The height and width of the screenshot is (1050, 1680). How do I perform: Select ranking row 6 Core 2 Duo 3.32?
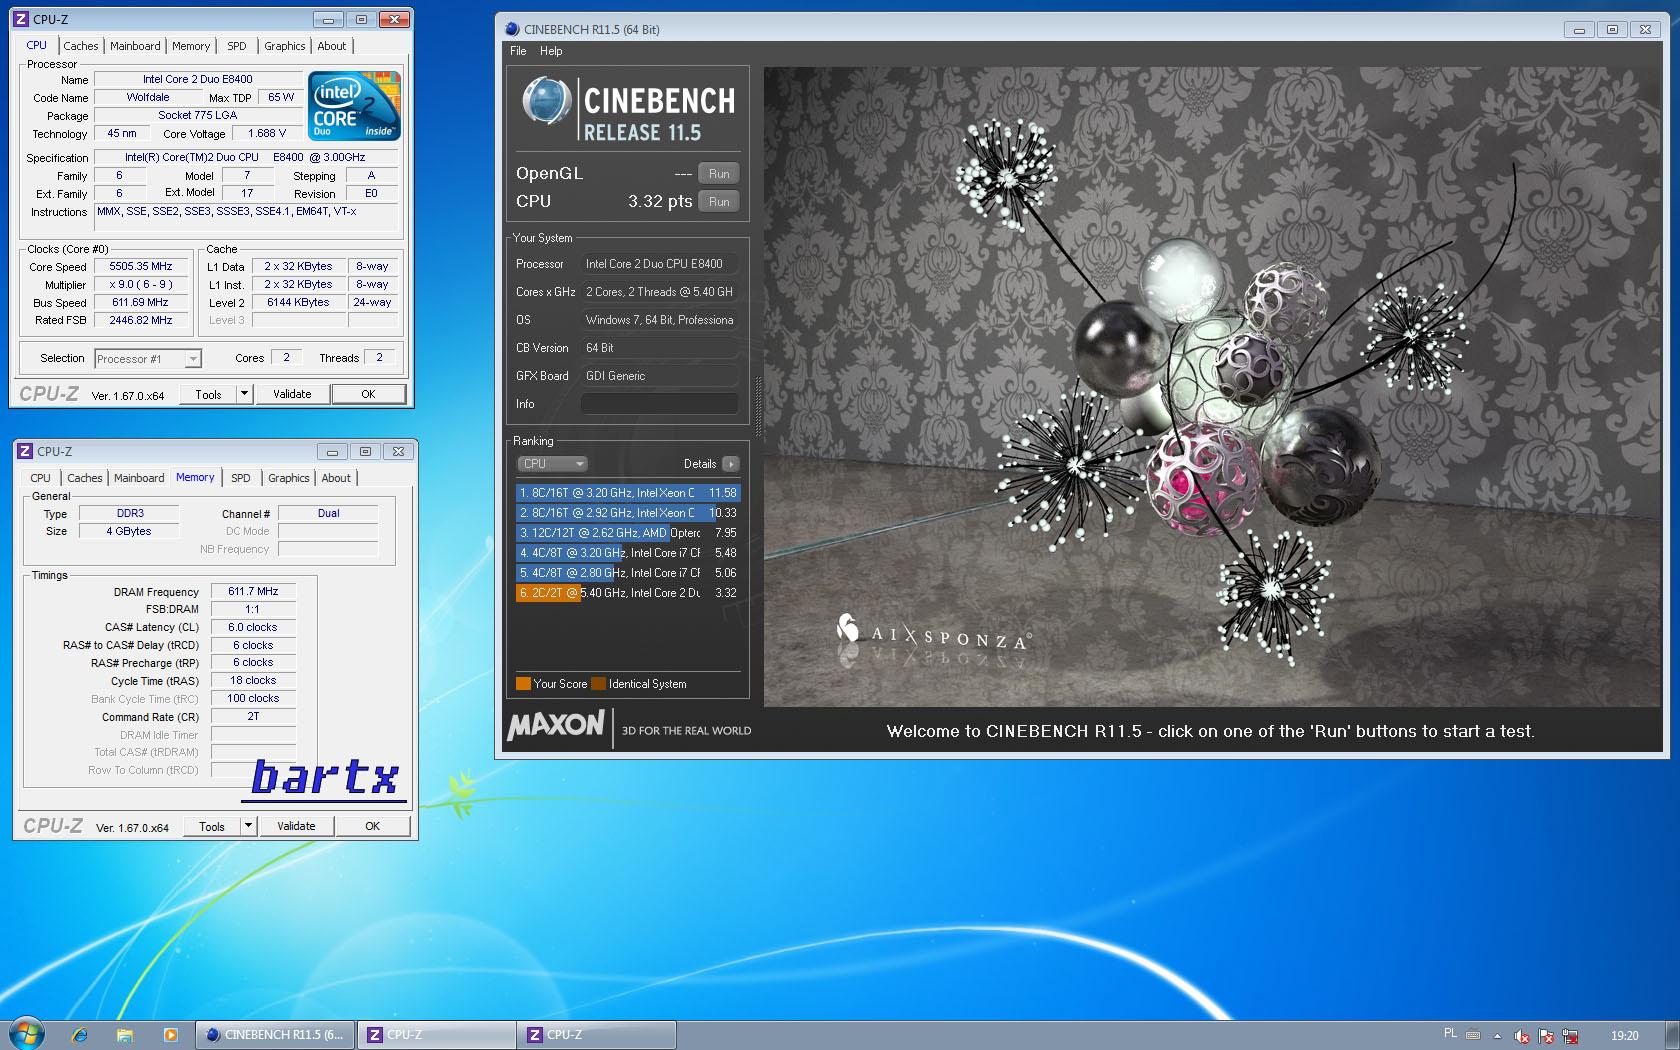tap(628, 593)
